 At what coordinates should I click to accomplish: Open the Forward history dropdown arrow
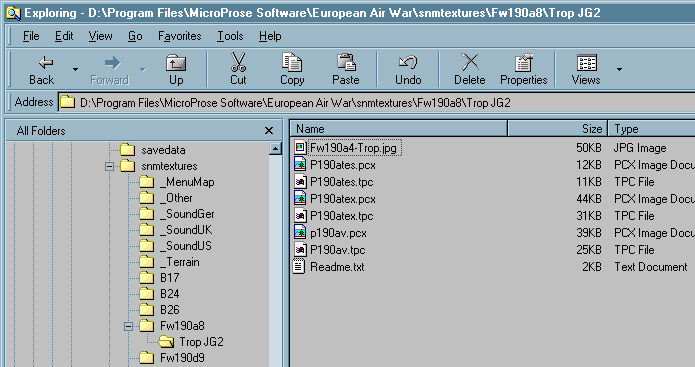142,70
